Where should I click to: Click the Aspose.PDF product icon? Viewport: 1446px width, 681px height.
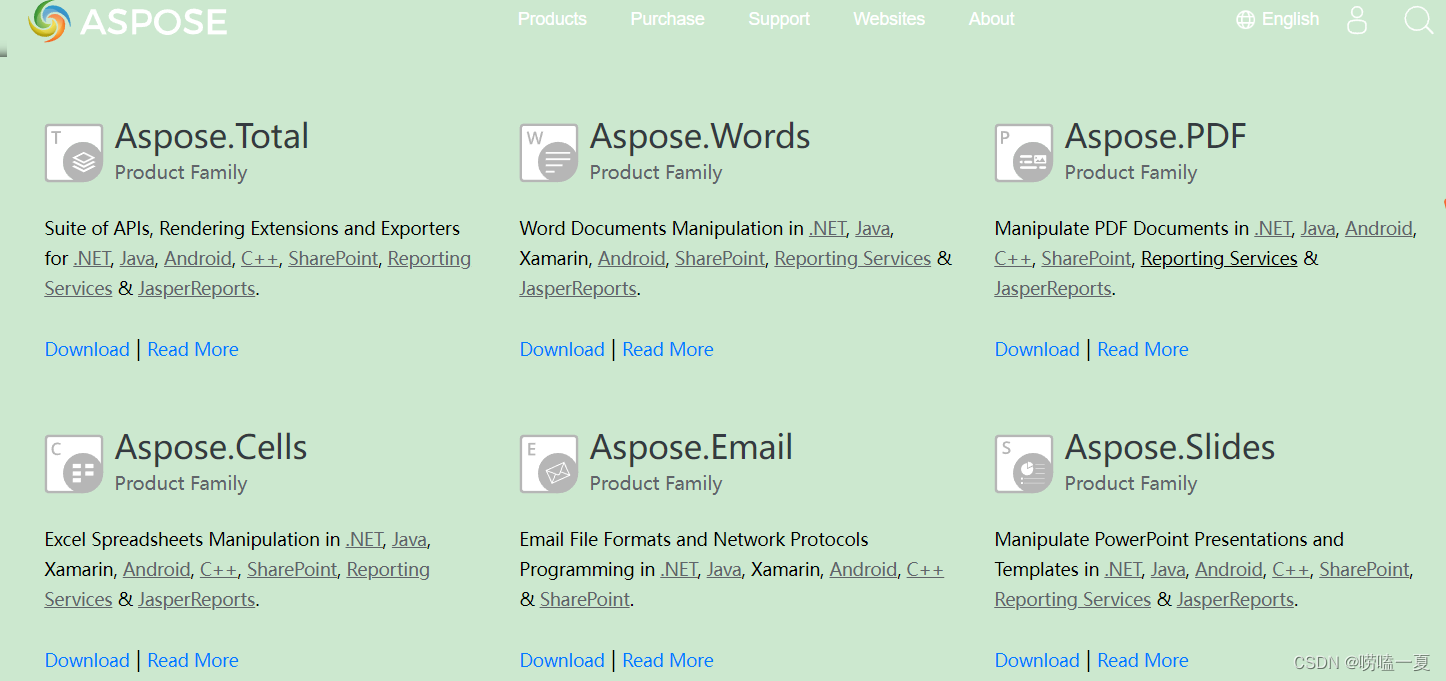click(x=1024, y=153)
